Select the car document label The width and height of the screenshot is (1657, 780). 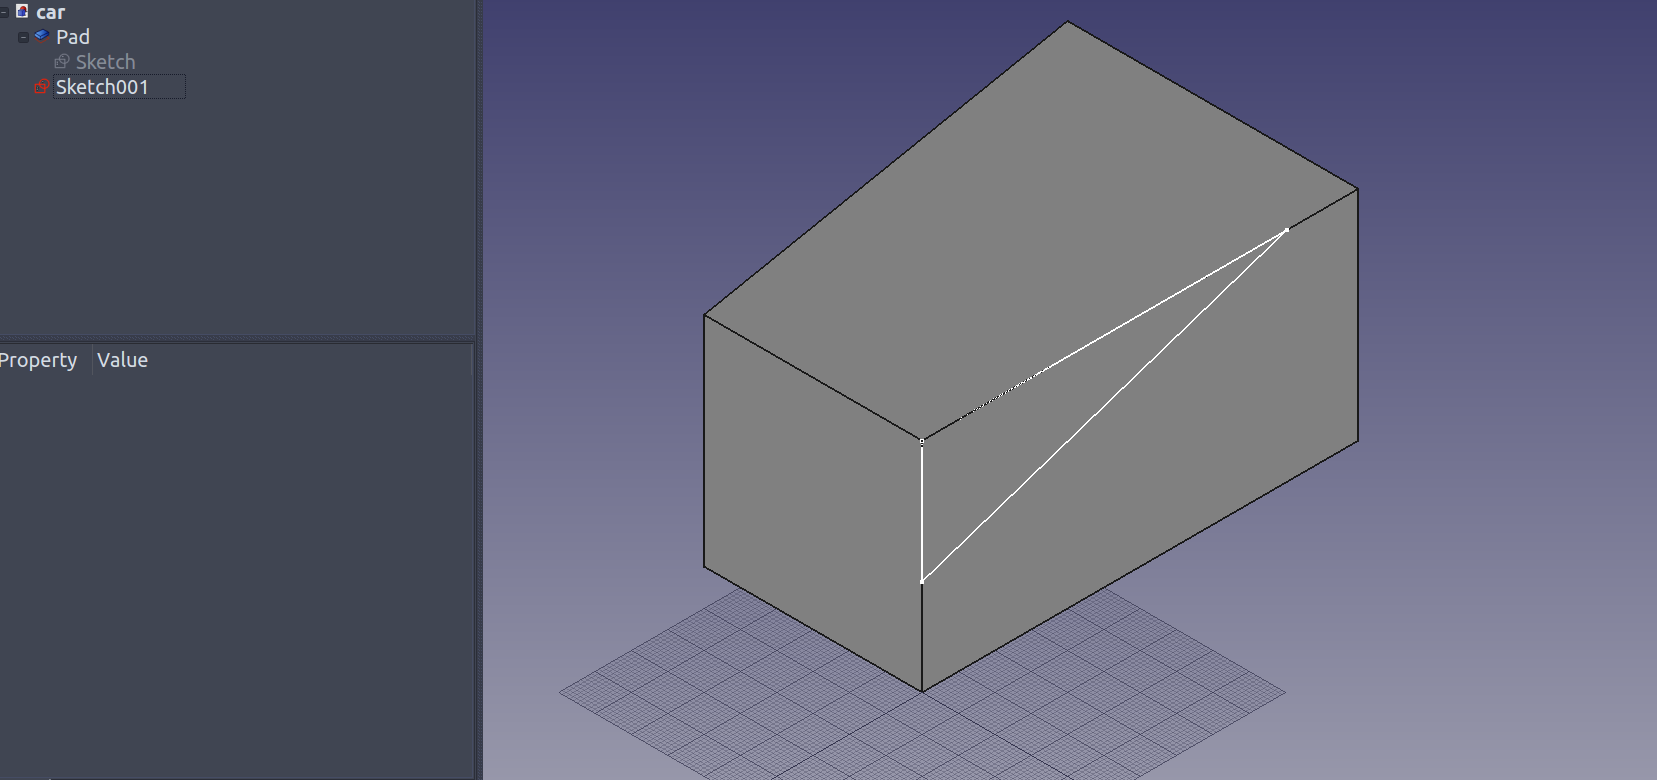coord(50,12)
